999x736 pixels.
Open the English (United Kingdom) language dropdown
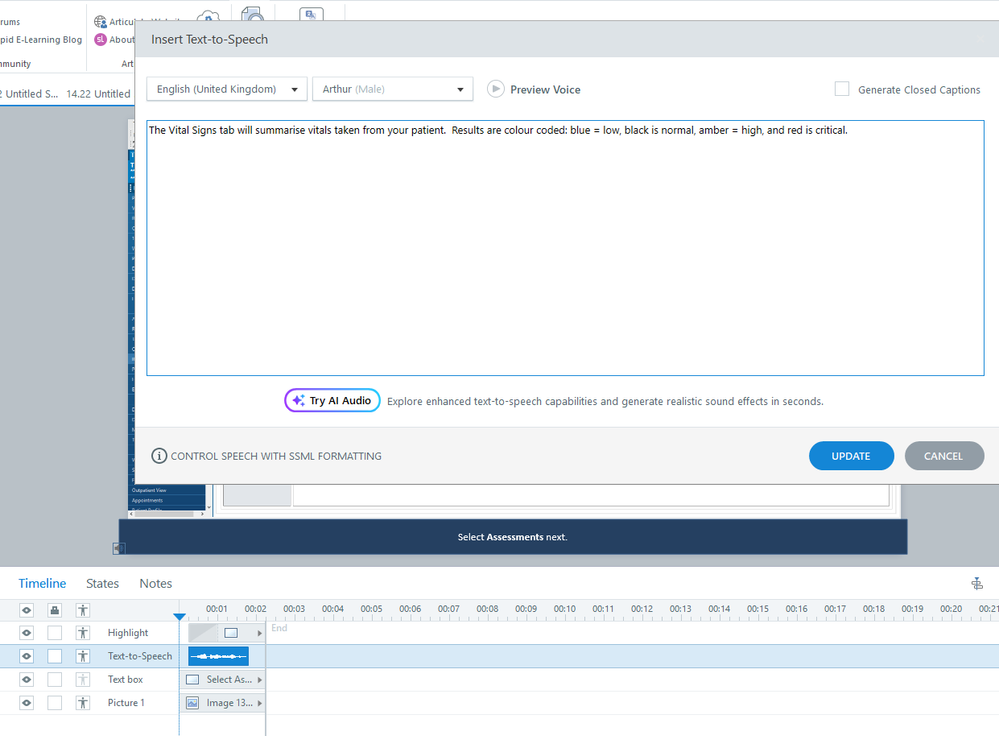227,89
